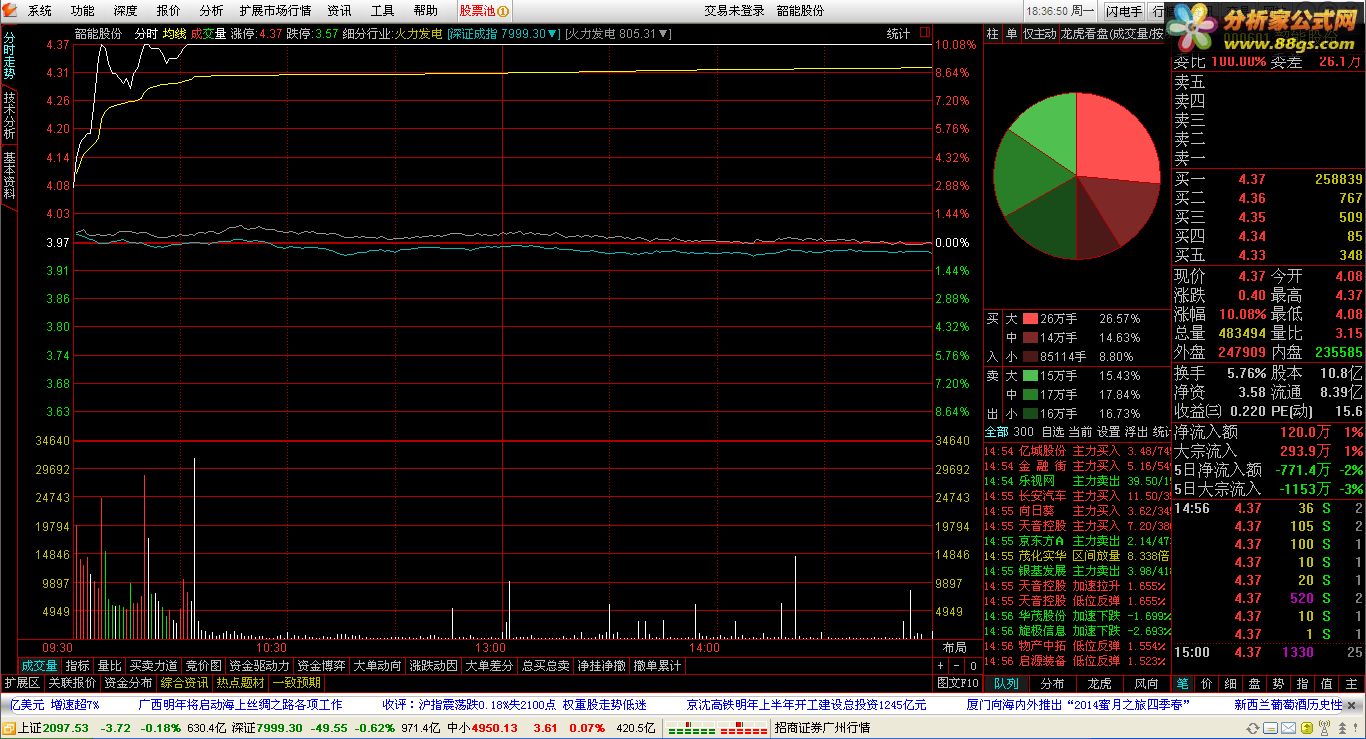
Task: Switch to 技术分析 side tab
Action: [x=9, y=115]
